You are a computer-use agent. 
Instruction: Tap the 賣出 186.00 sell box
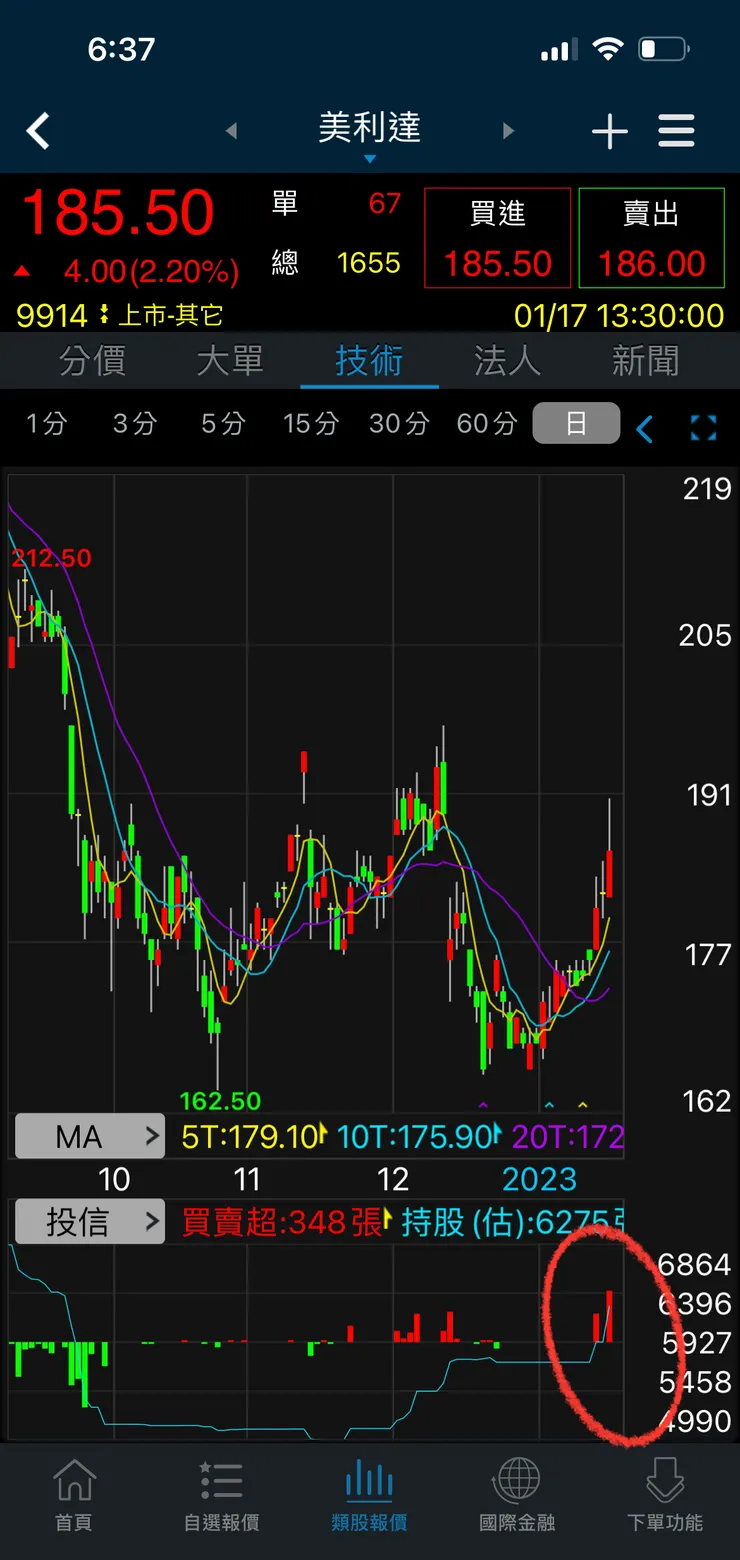point(651,238)
